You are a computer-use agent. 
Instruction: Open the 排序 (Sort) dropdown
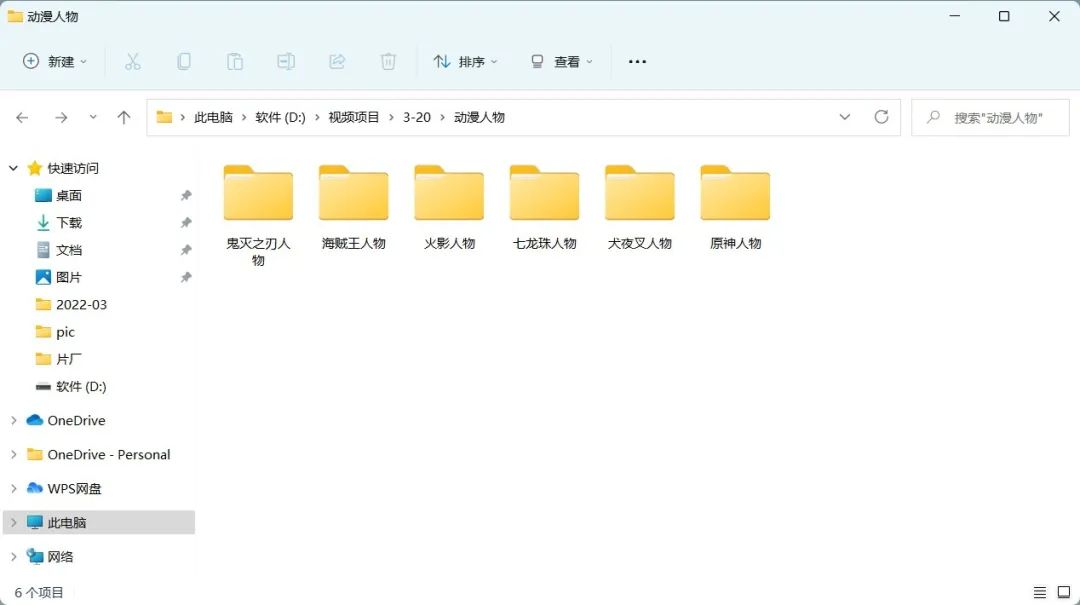pyautogui.click(x=465, y=61)
